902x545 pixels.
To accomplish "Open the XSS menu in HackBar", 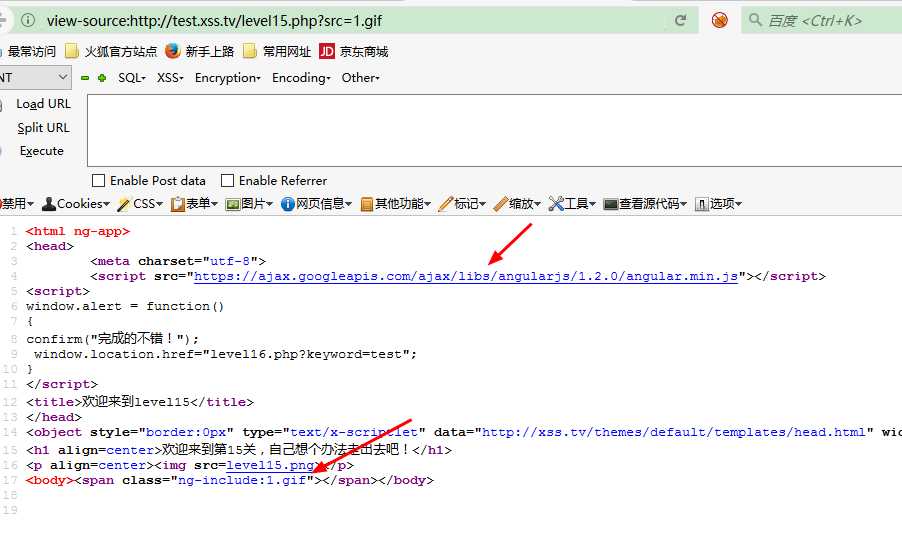I will click(x=170, y=78).
